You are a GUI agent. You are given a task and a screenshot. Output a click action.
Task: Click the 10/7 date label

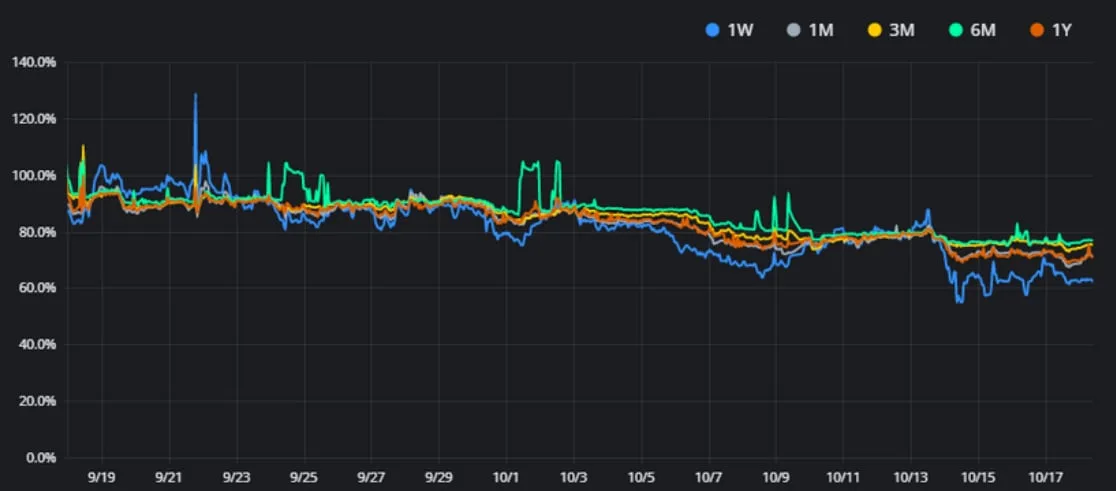(709, 476)
